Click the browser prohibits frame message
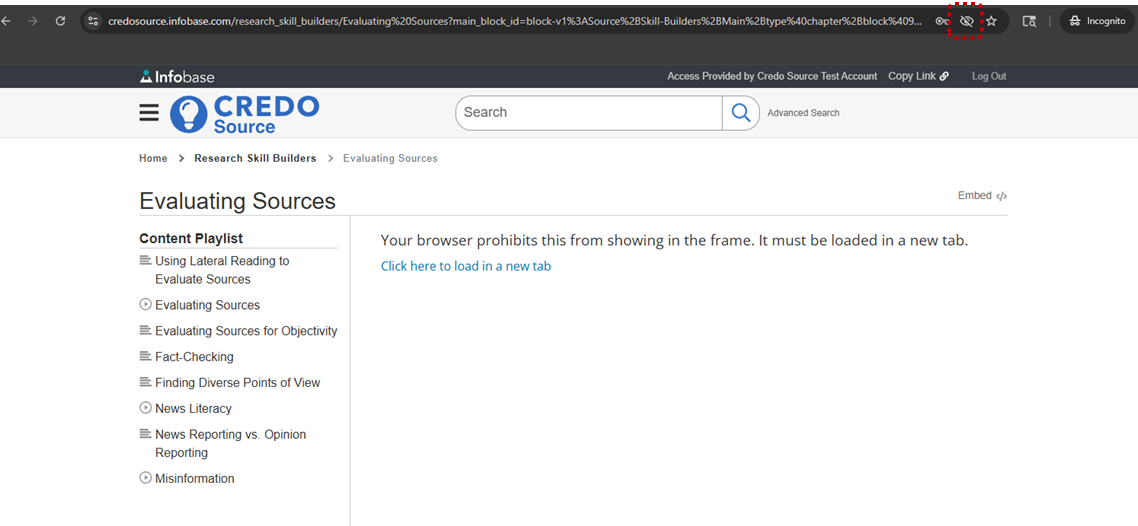 pyautogui.click(x=674, y=241)
